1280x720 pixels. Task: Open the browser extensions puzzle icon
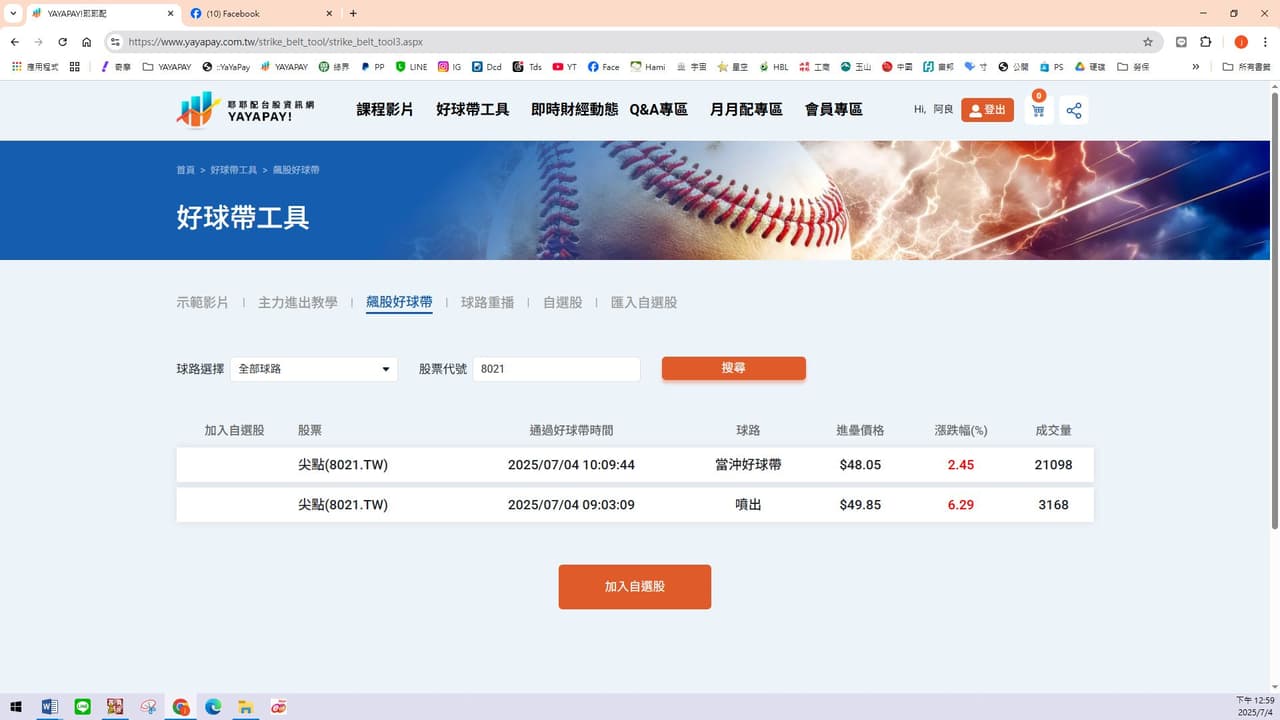(1205, 42)
